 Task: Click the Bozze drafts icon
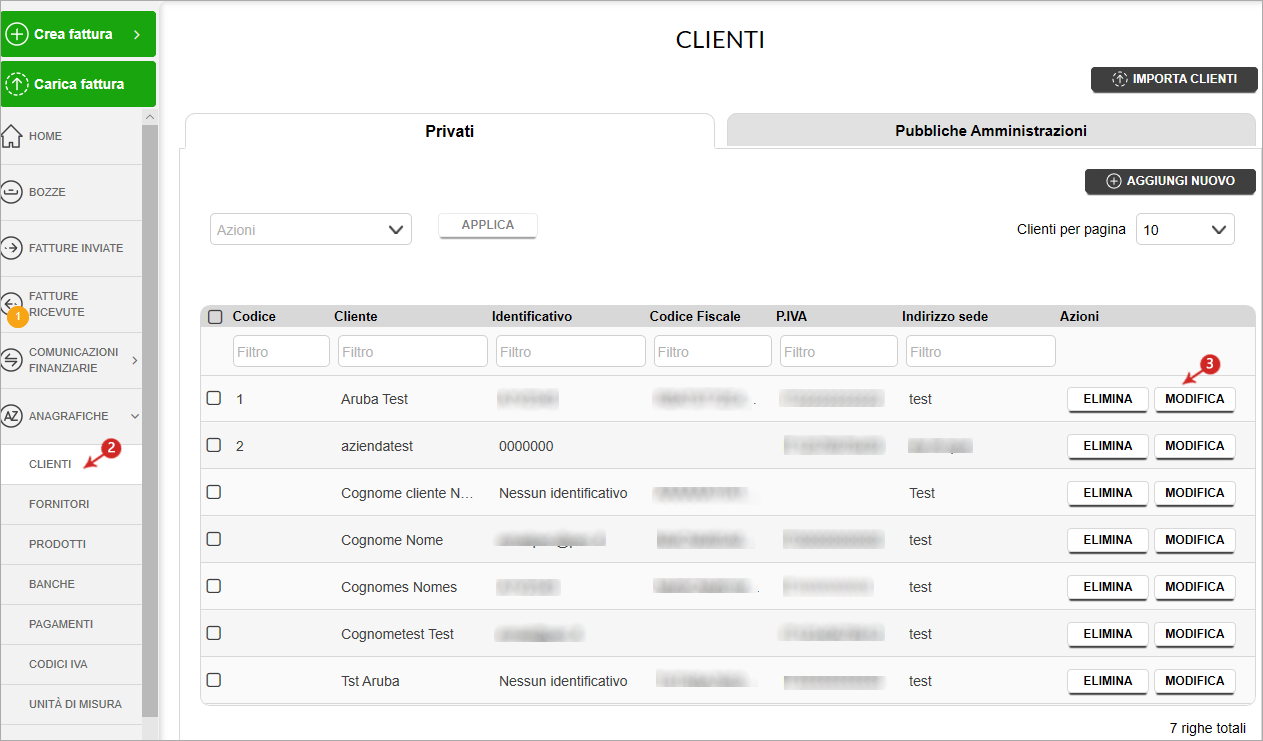tap(11, 192)
